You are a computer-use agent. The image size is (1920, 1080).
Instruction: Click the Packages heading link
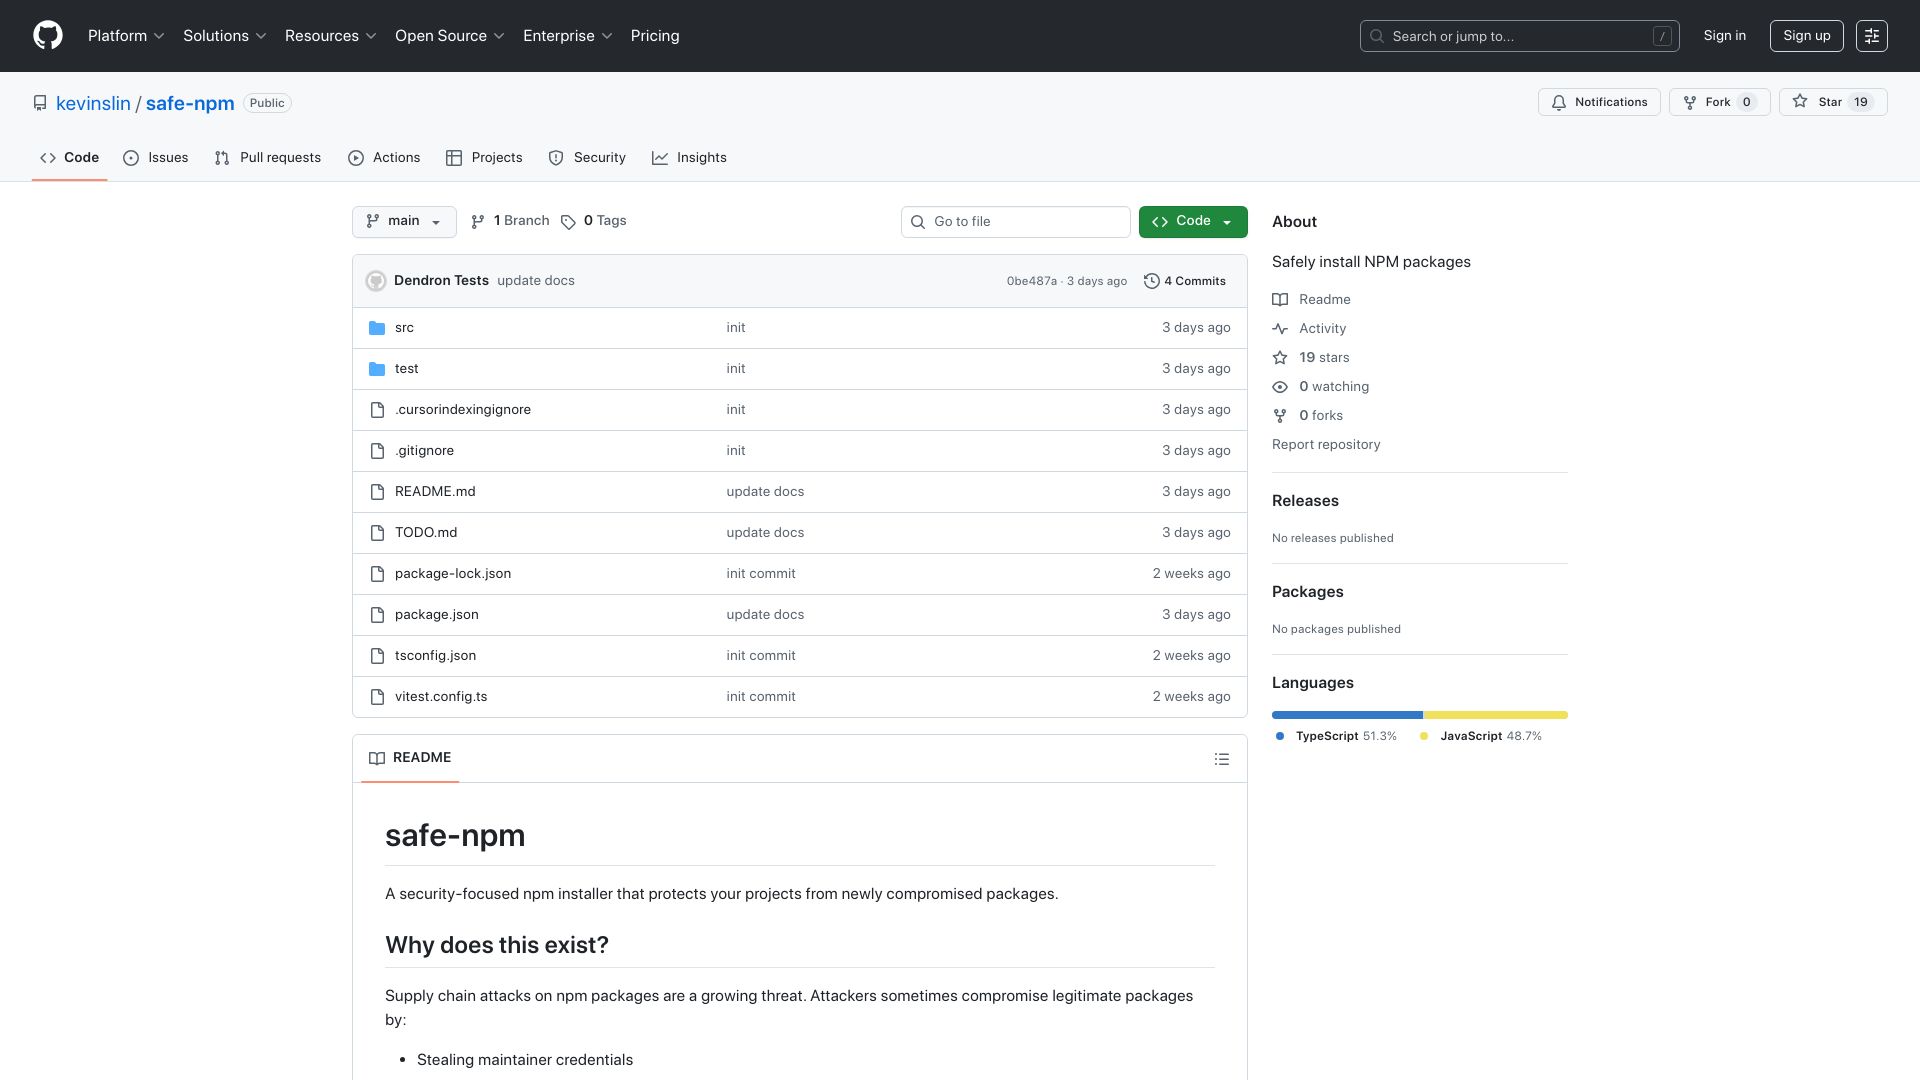tap(1307, 592)
